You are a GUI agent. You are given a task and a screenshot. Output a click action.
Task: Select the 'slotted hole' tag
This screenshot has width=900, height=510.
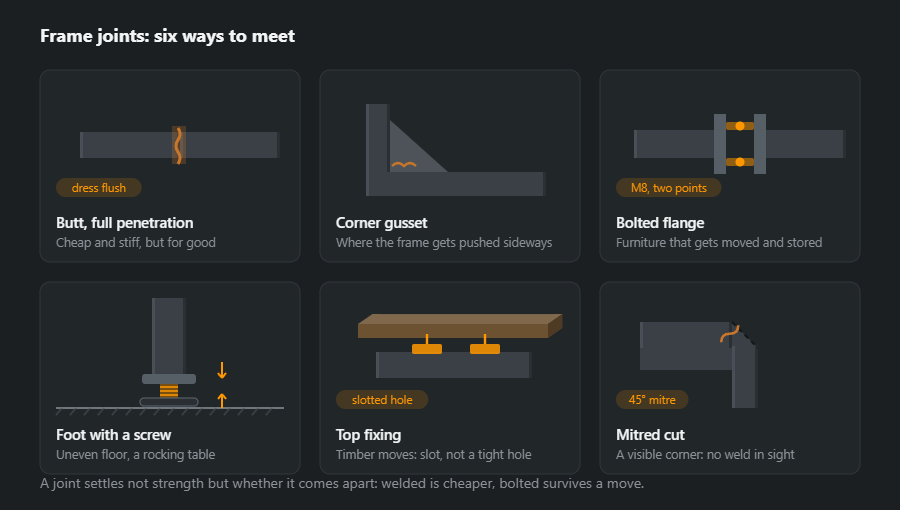(x=382, y=400)
